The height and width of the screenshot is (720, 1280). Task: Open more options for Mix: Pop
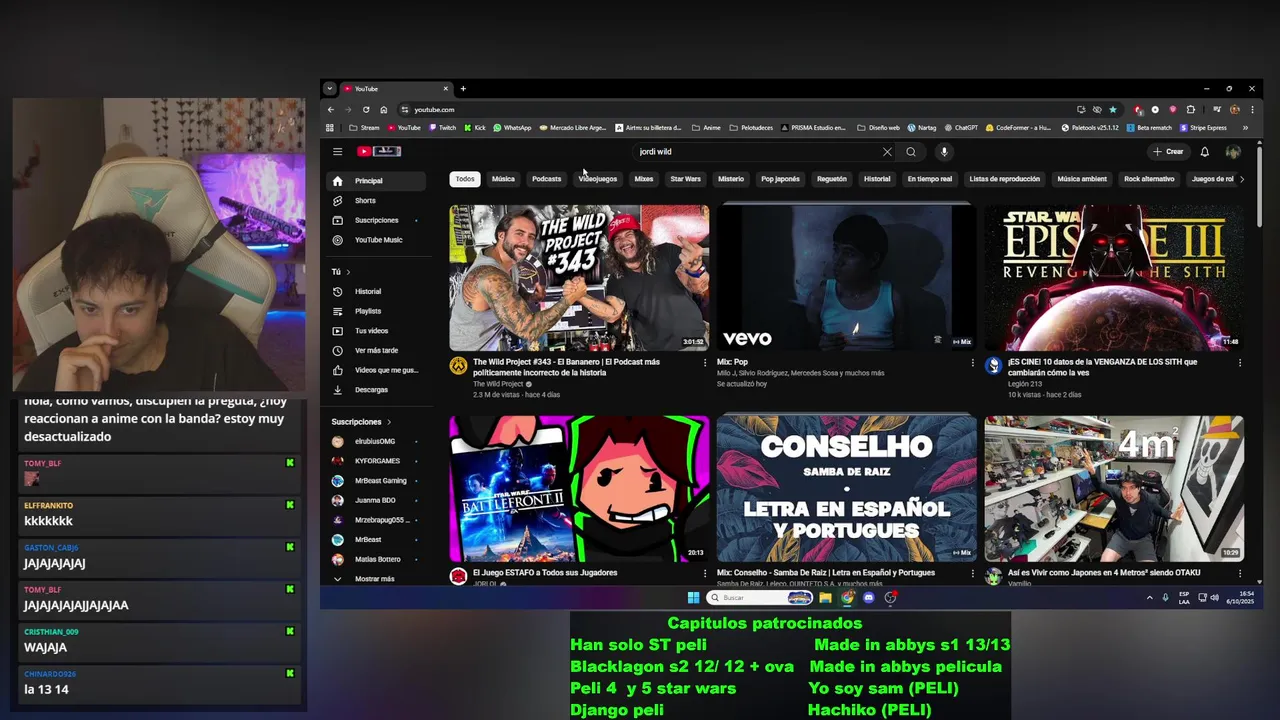[x=972, y=363]
